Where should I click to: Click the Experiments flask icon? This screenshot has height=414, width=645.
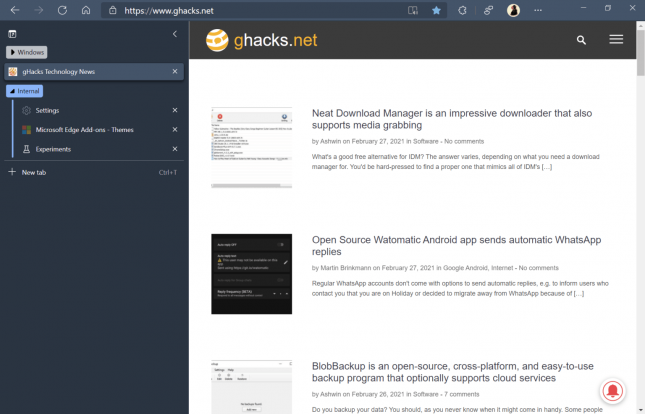tap(26, 149)
